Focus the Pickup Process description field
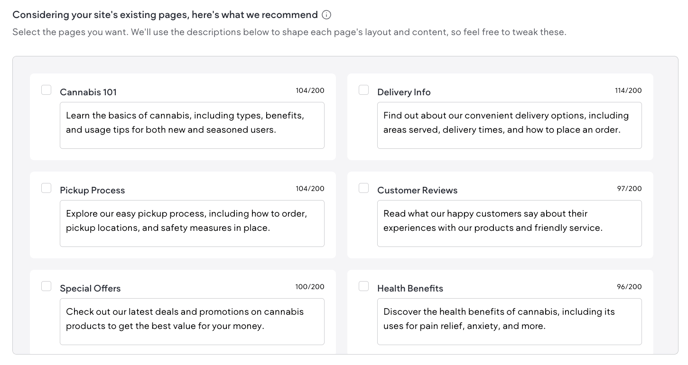Image resolution: width=688 pixels, height=365 pixels. (x=192, y=223)
